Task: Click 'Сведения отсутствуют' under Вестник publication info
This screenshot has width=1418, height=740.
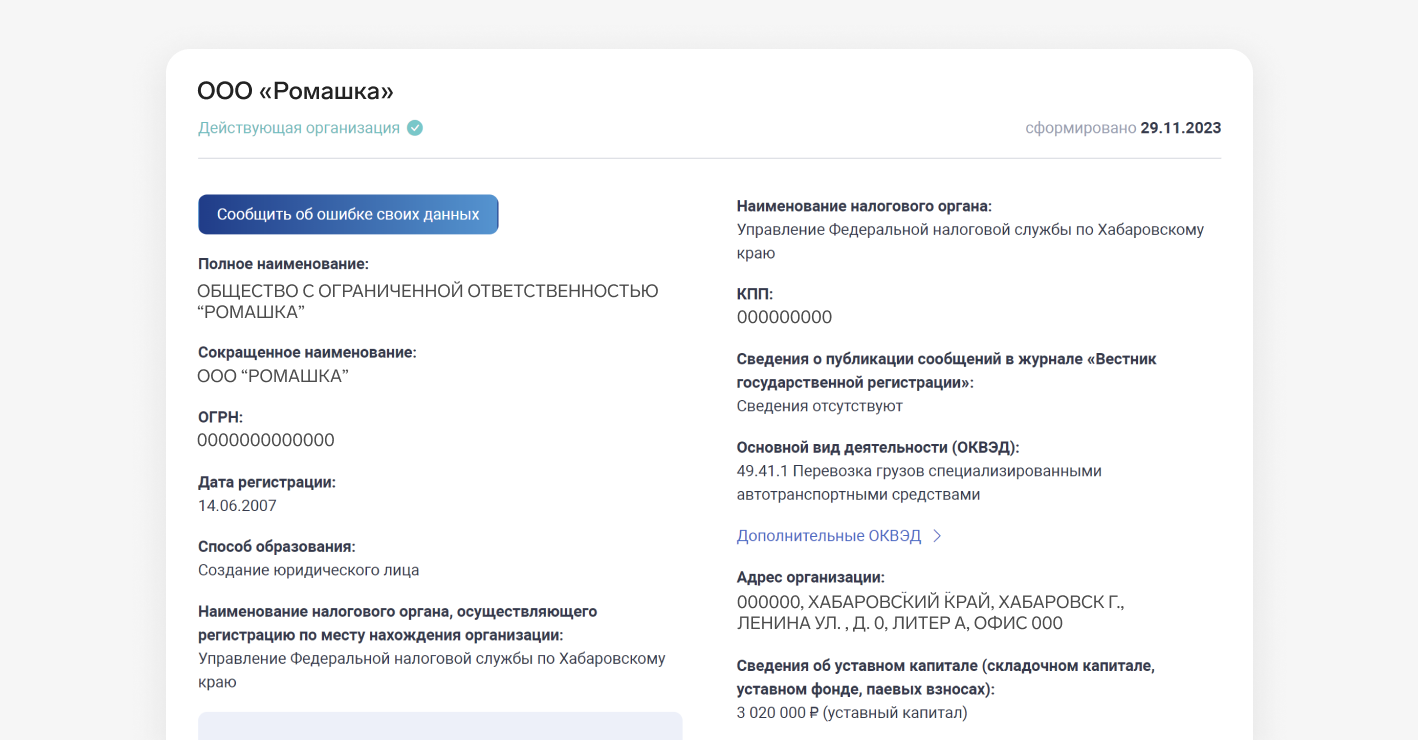Action: [819, 406]
